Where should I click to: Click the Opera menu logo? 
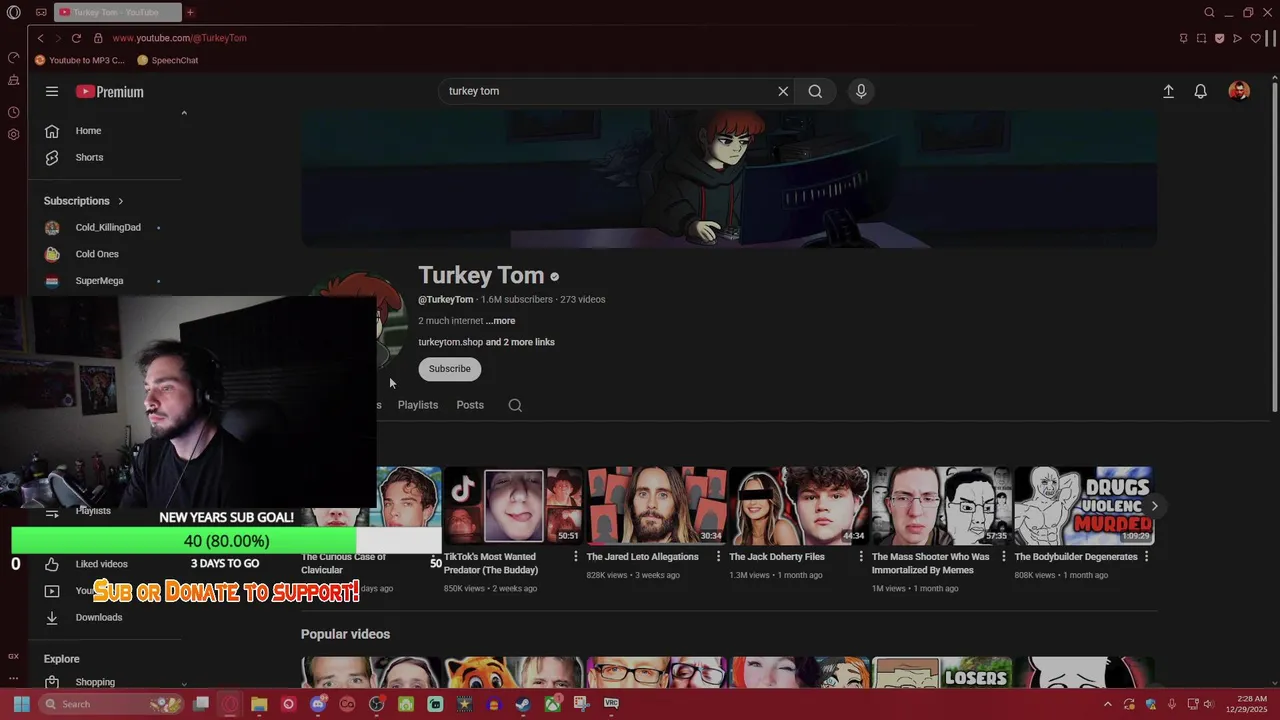13,12
